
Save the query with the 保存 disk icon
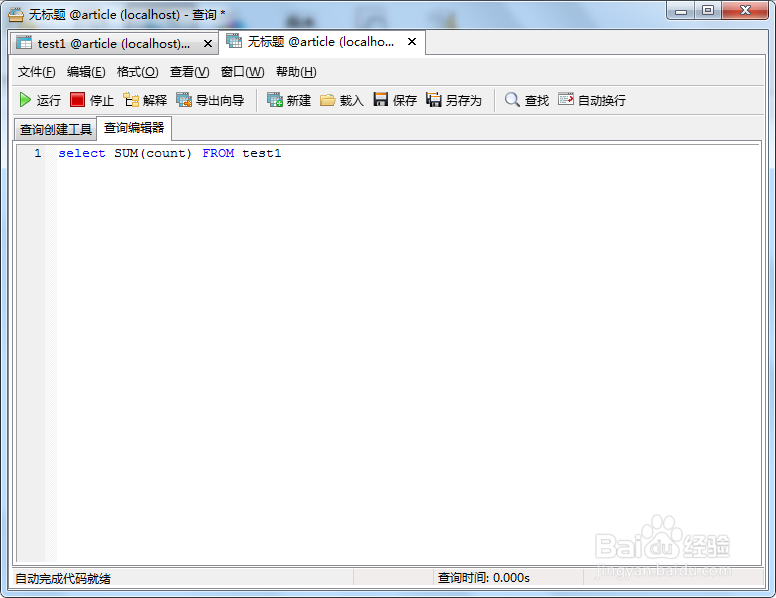(381, 100)
